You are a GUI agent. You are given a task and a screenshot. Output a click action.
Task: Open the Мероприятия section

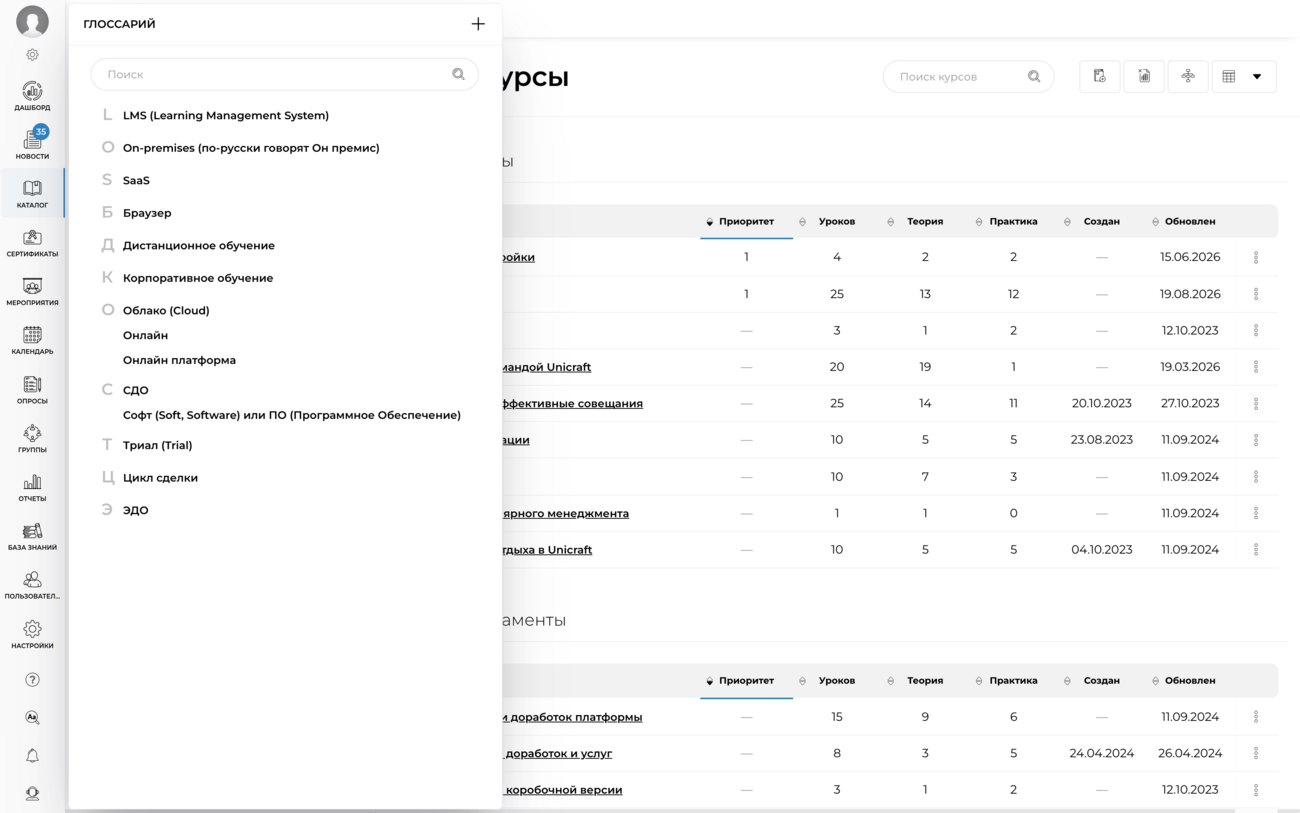pos(32,291)
